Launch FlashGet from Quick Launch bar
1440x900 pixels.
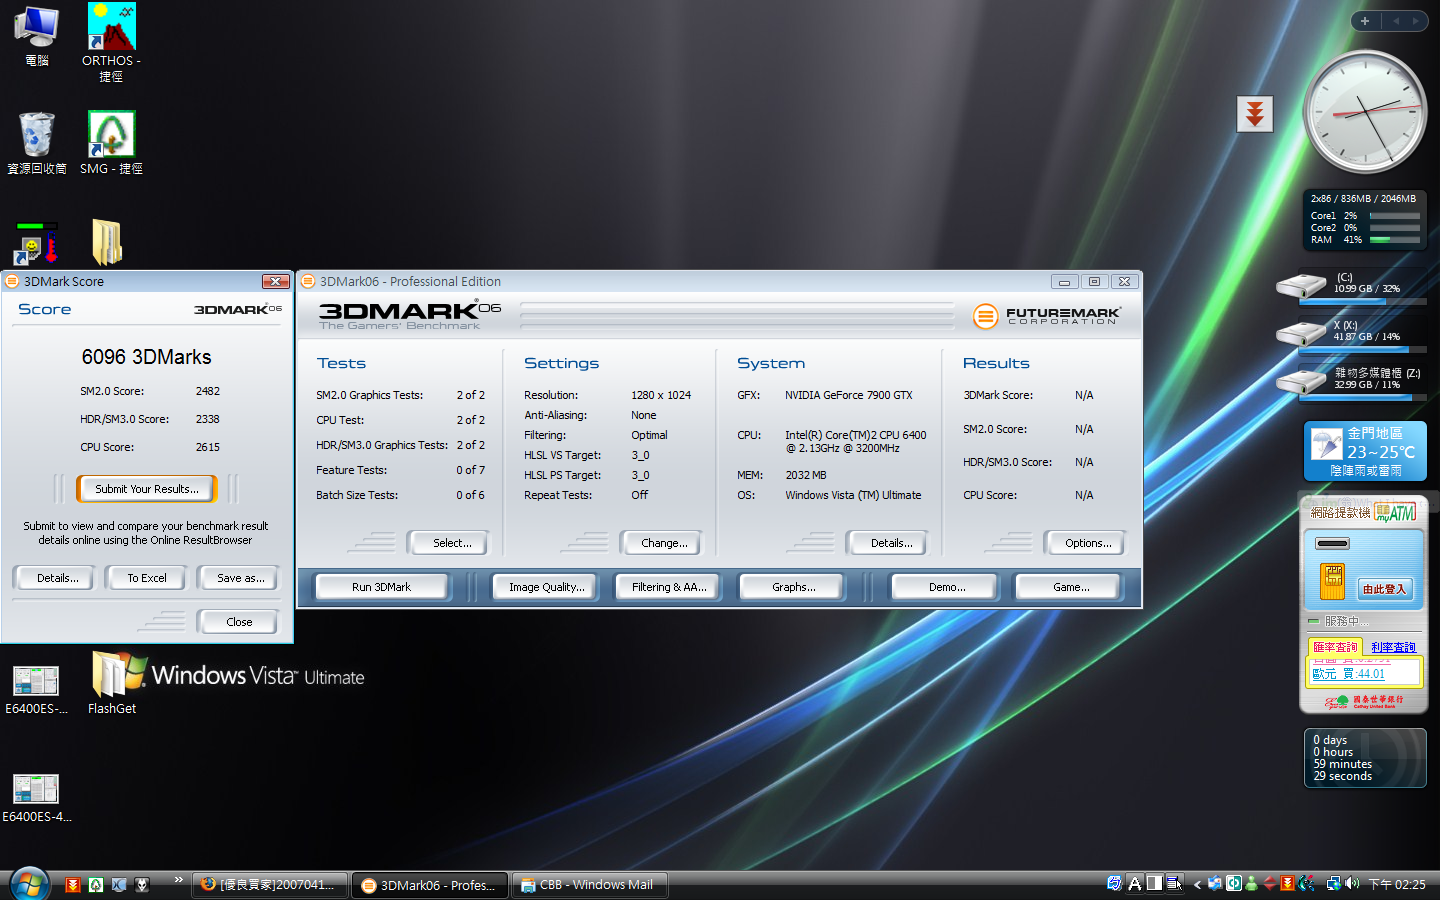[72, 884]
